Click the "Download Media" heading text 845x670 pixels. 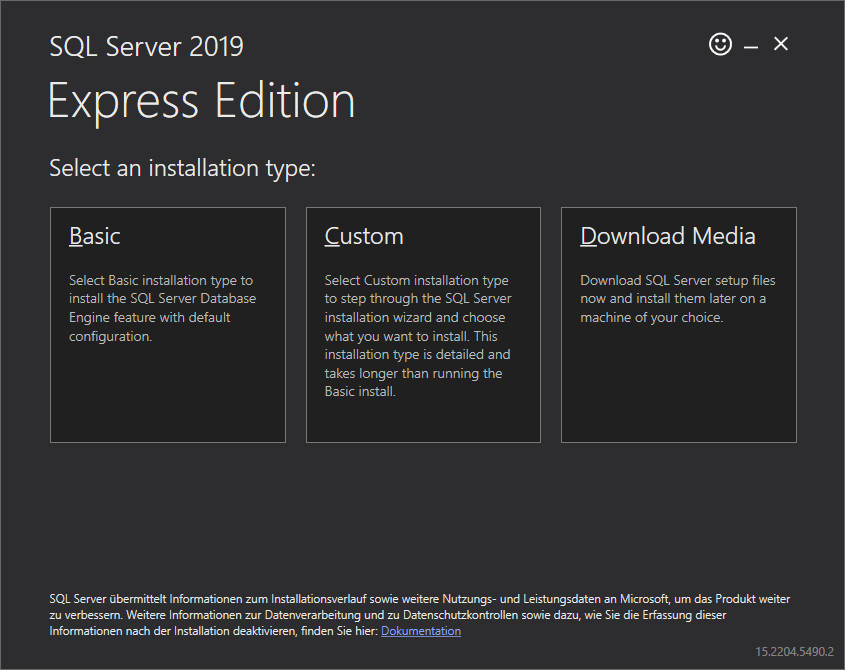pyautogui.click(x=667, y=236)
